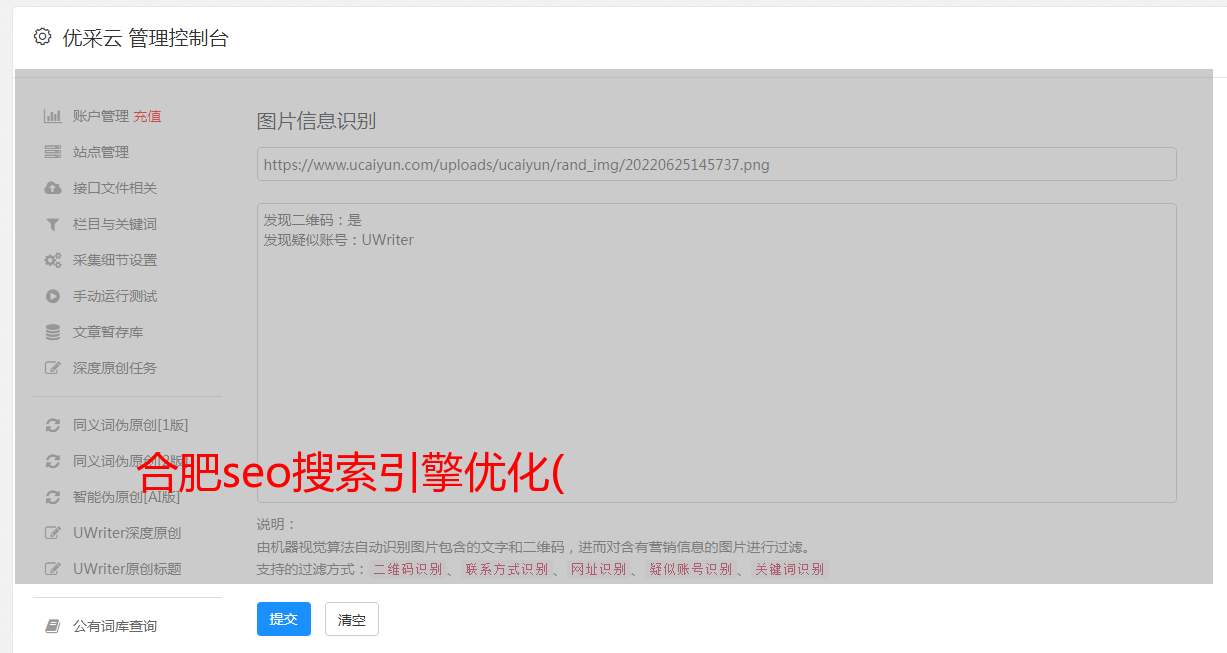Viewport: 1227px width, 653px height.
Task: Focus the image URL input field
Action: pyautogui.click(x=716, y=164)
